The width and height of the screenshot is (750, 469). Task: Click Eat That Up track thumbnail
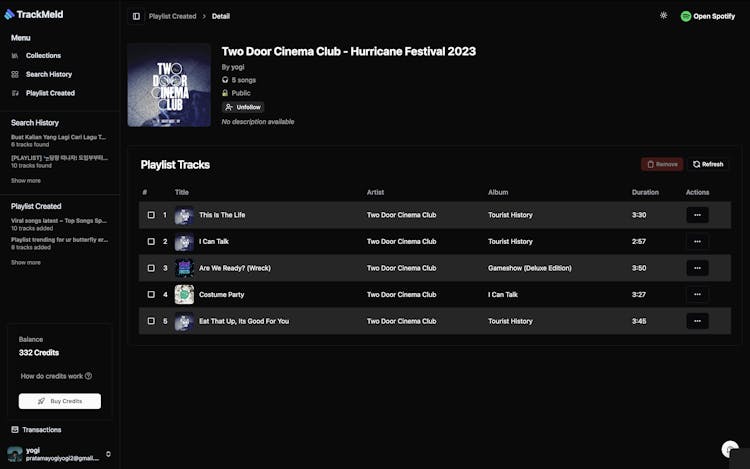tap(184, 321)
